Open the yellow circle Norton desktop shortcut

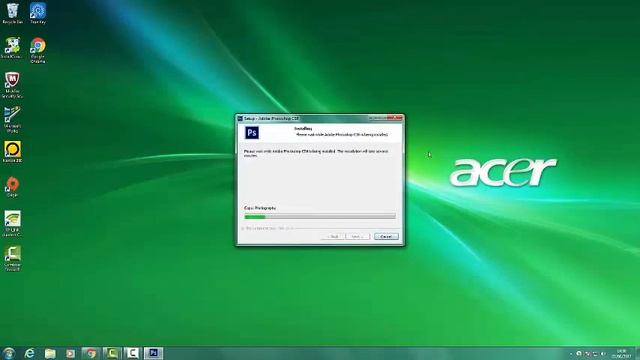click(12, 152)
